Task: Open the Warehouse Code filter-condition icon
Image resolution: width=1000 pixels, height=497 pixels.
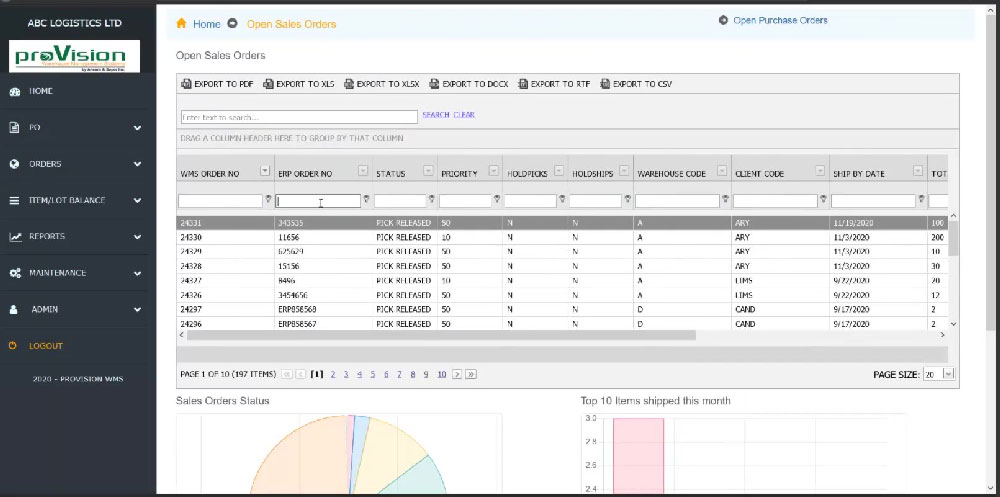Action: tap(726, 199)
